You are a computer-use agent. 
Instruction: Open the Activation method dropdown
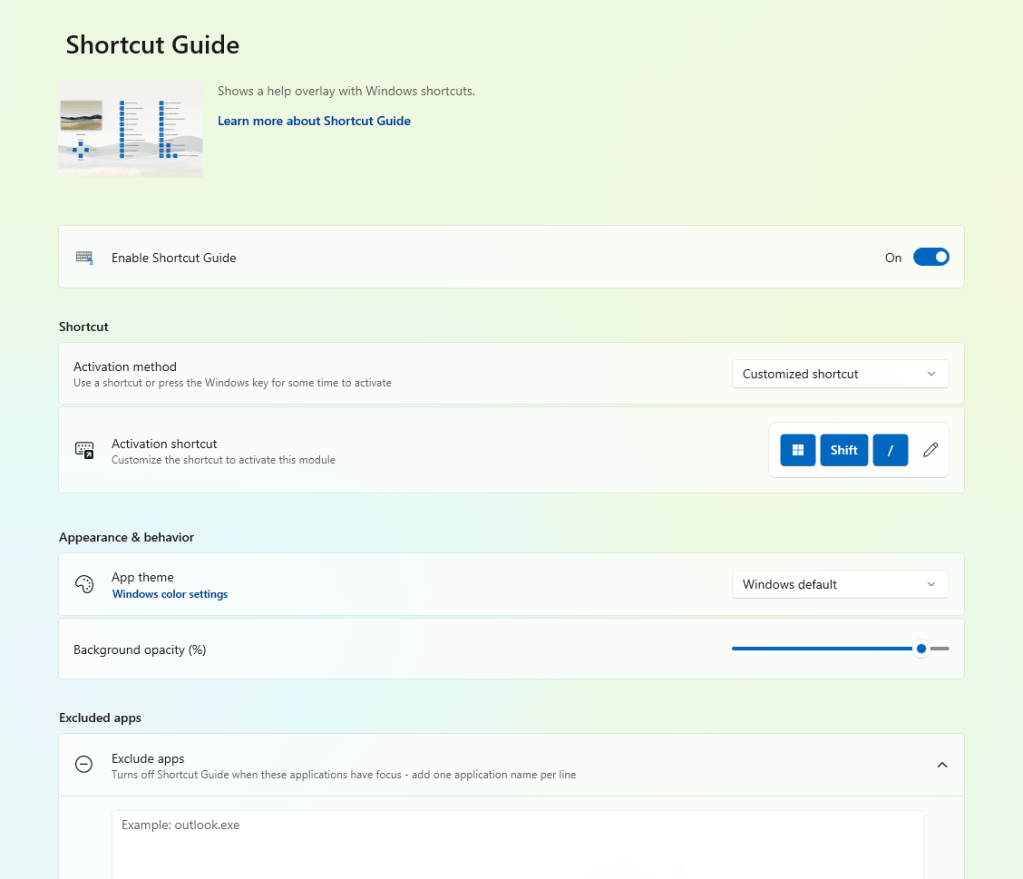(840, 374)
